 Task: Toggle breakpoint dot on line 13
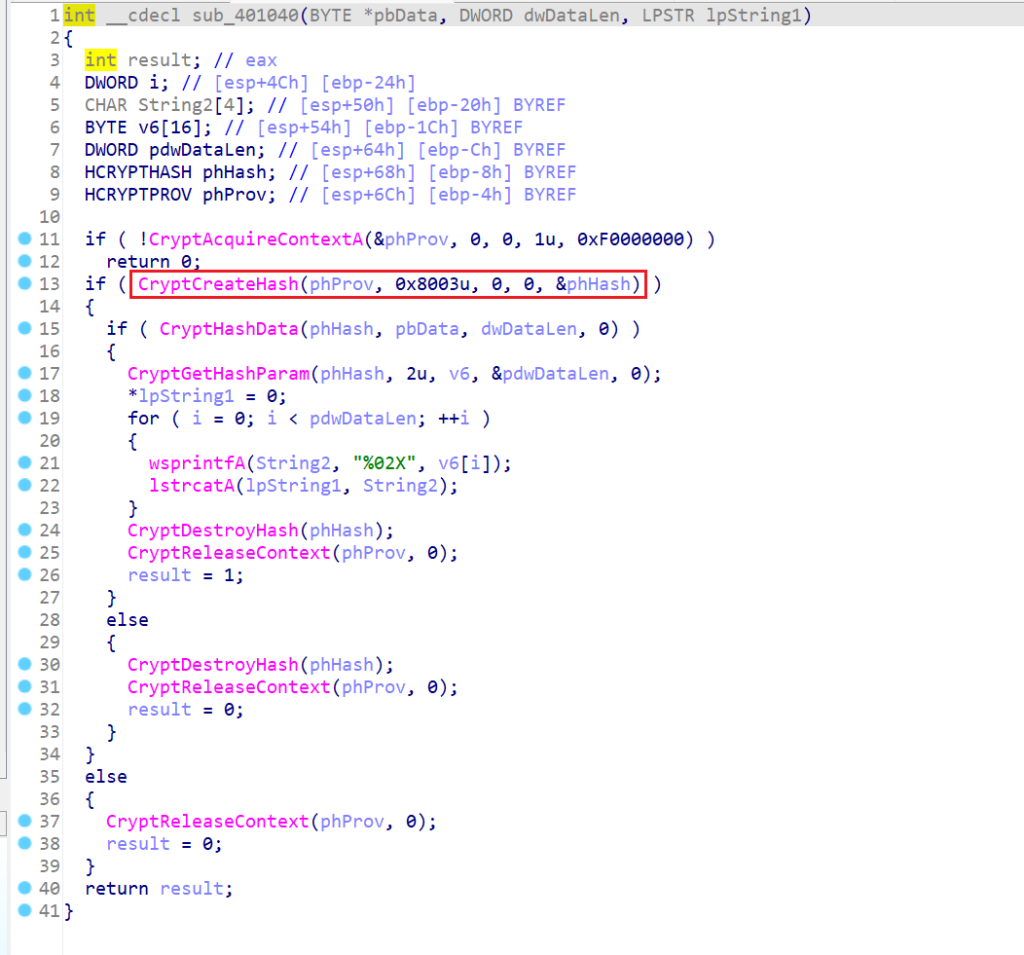(25, 284)
